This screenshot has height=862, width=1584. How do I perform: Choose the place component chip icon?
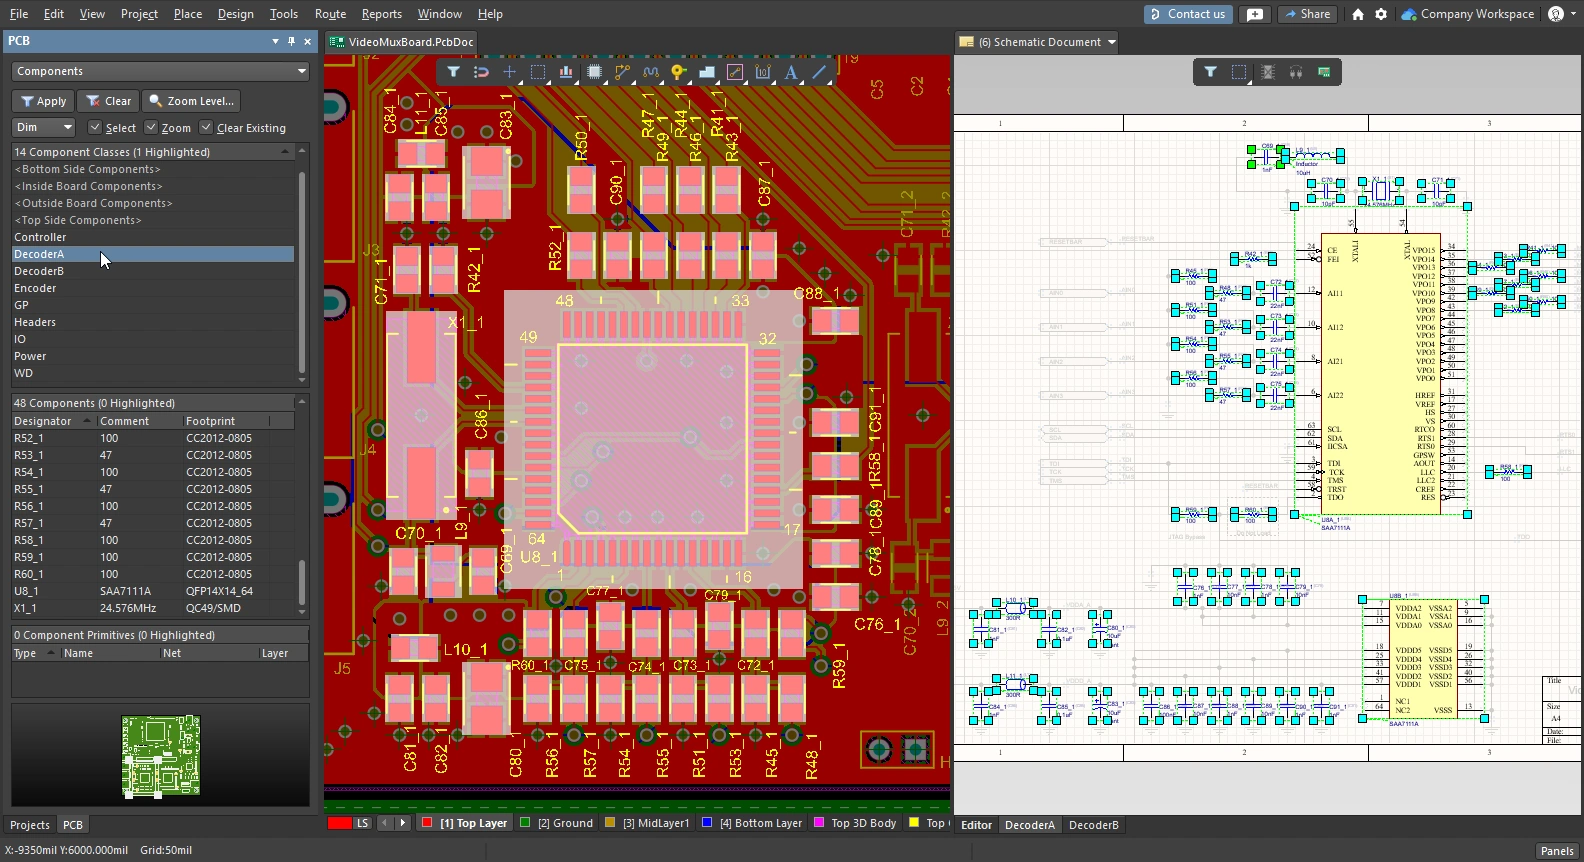tap(595, 72)
